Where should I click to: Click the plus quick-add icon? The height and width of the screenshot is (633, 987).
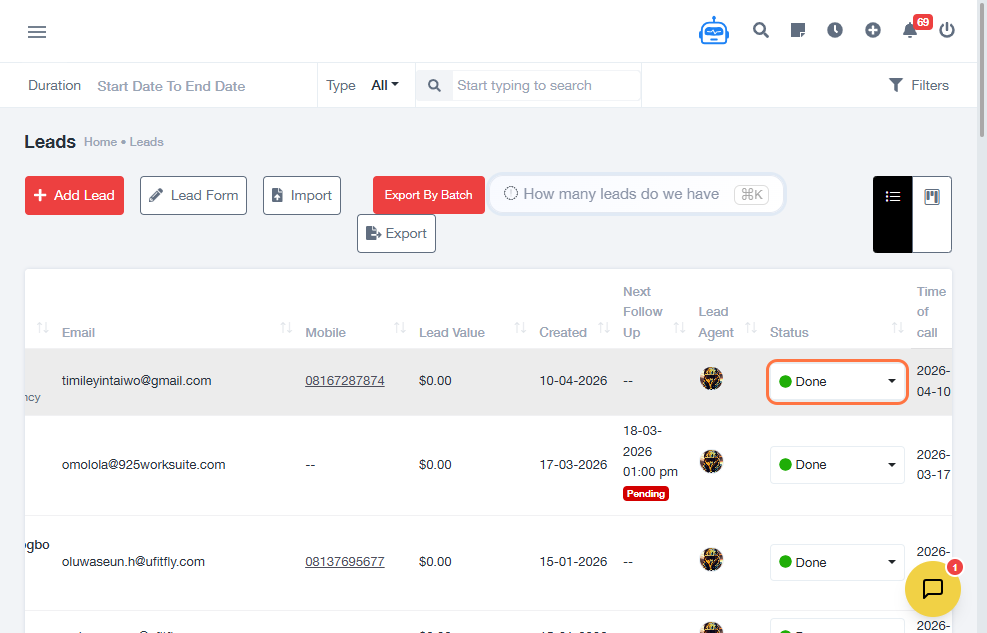tap(873, 31)
